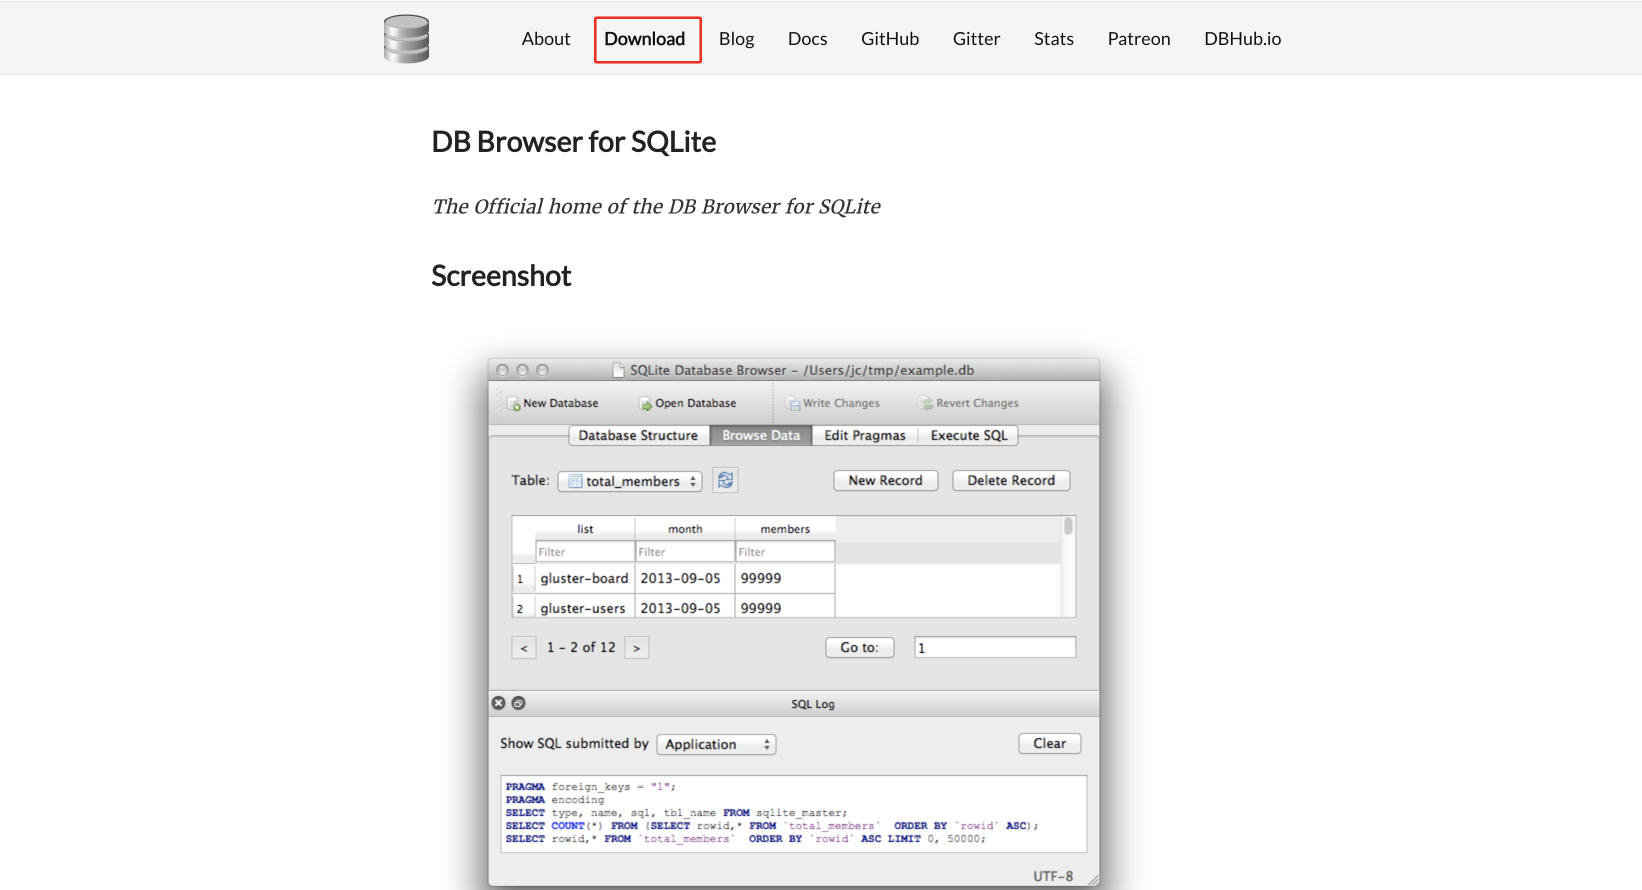1642x890 pixels.
Task: Open the Gitter chat link
Action: coord(976,39)
